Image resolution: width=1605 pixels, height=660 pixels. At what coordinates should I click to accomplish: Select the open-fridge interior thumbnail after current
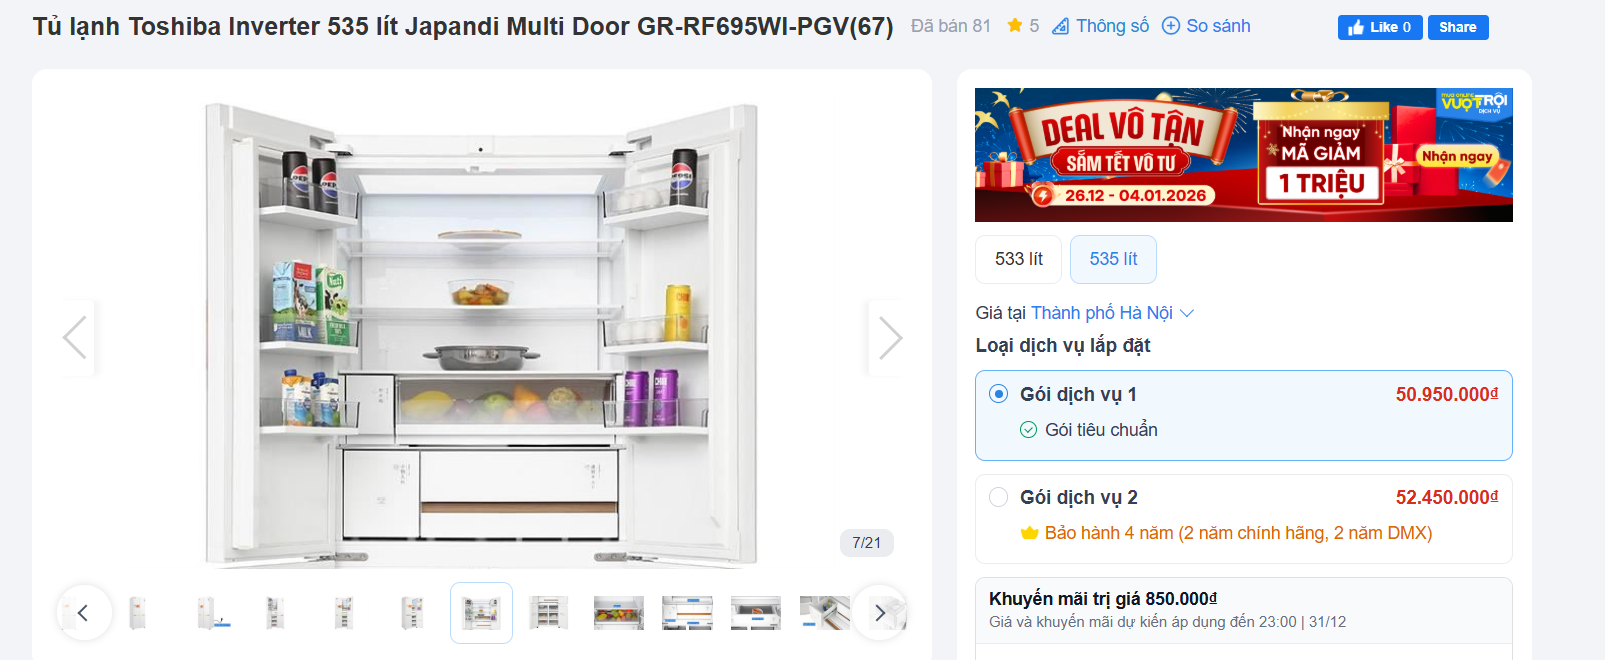(x=549, y=613)
